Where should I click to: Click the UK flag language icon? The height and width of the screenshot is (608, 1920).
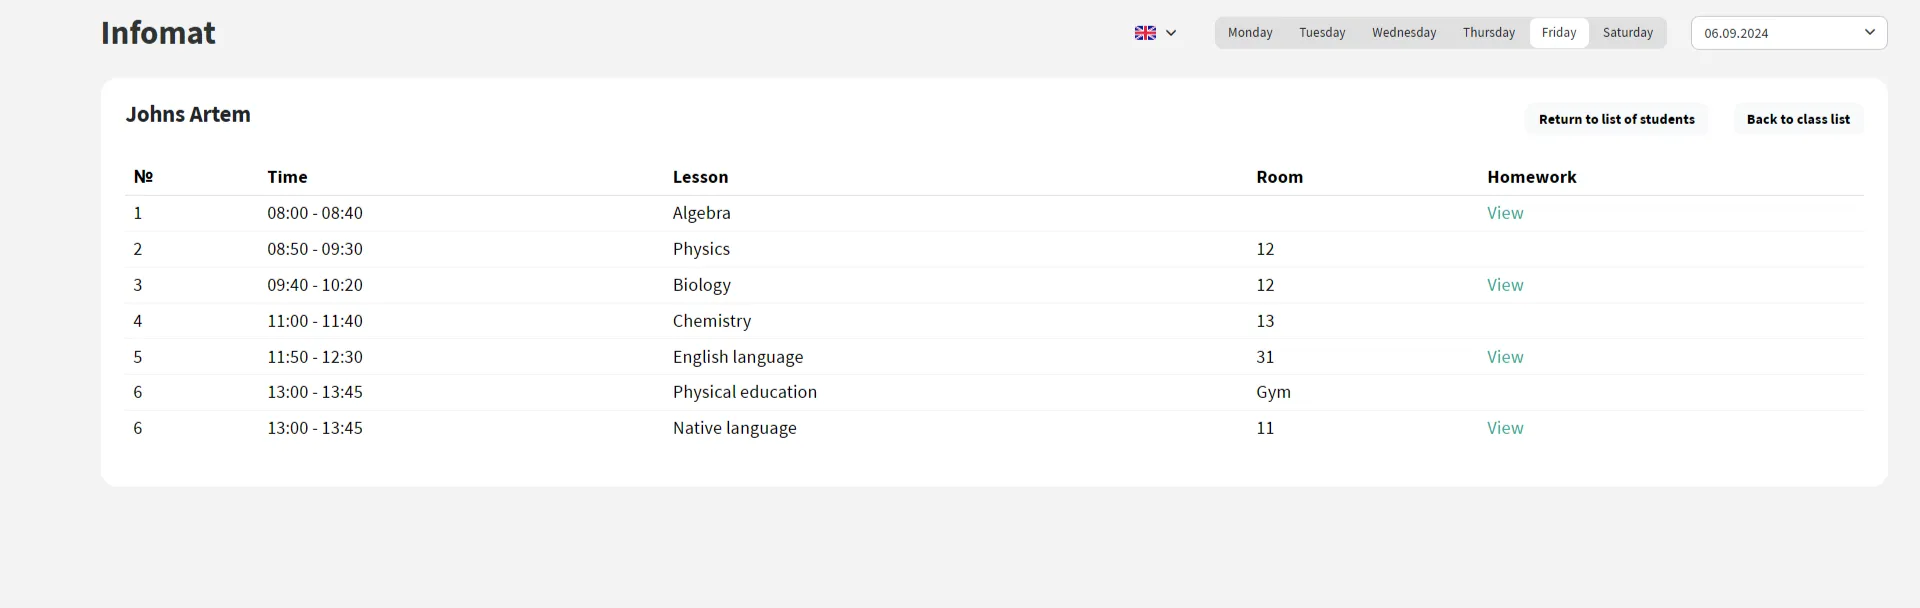(1145, 33)
